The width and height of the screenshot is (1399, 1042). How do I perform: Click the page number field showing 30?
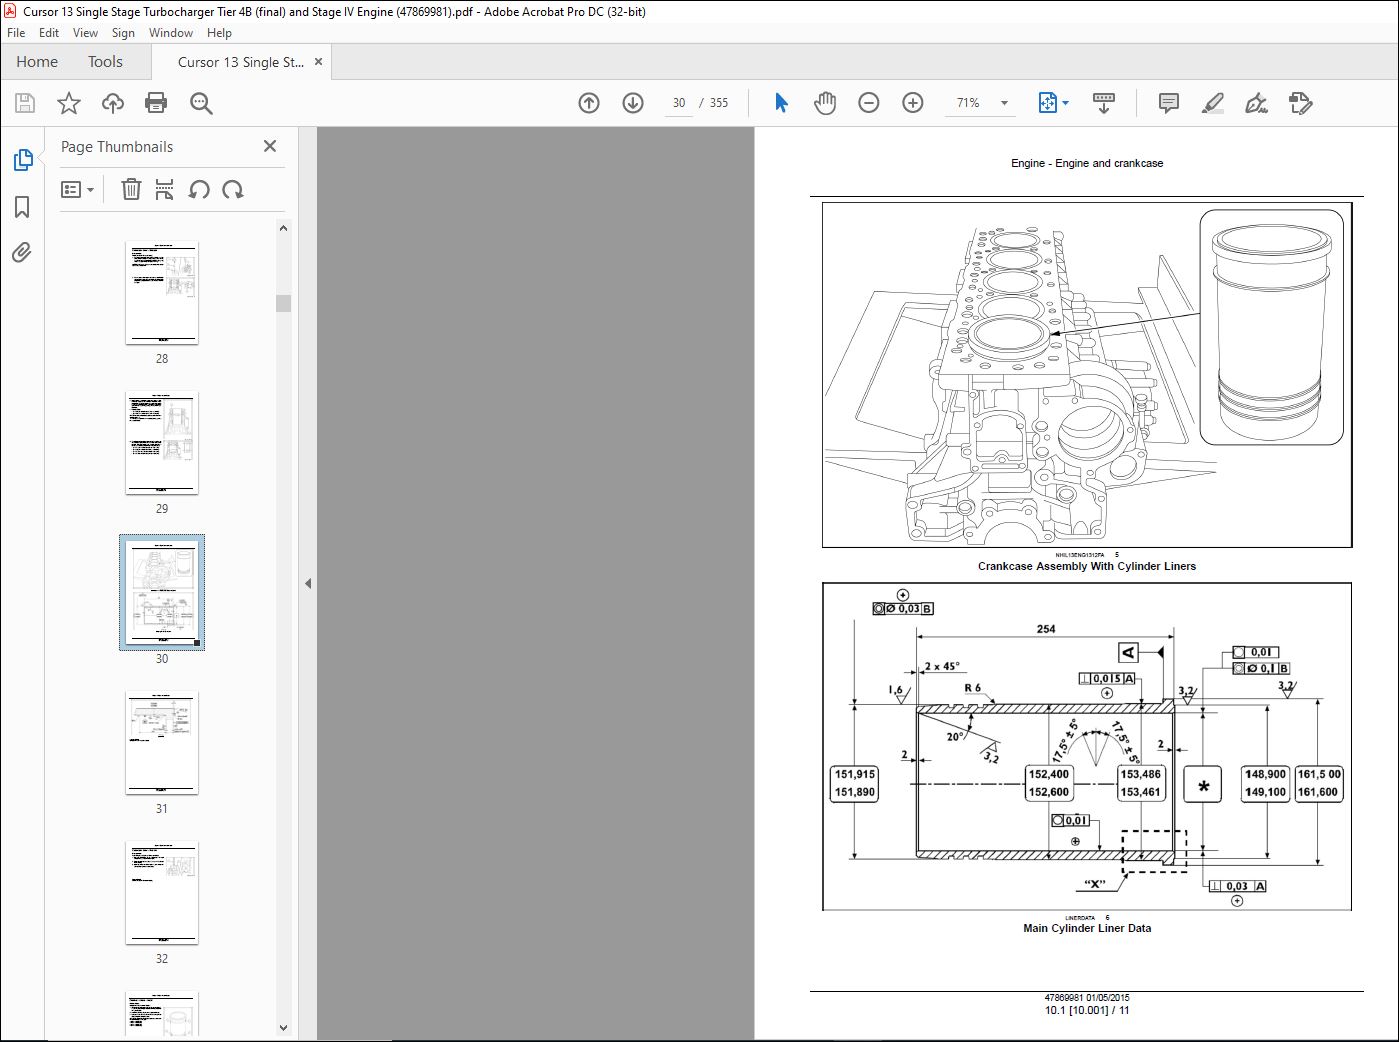click(x=679, y=103)
